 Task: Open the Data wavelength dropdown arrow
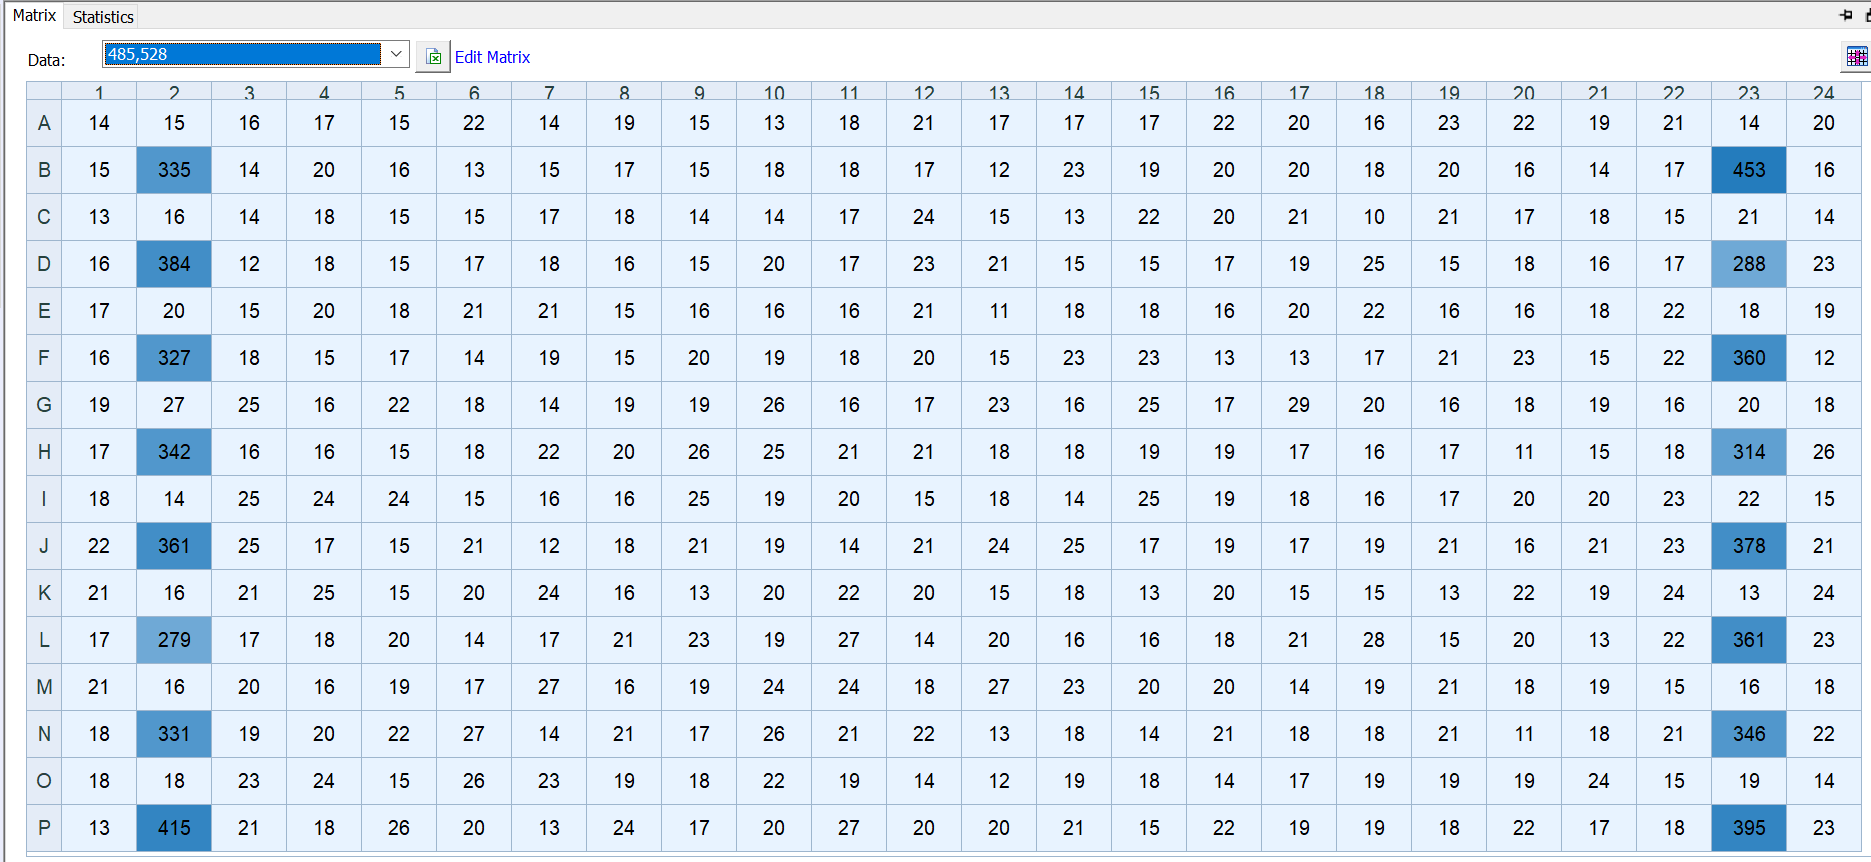click(x=397, y=54)
